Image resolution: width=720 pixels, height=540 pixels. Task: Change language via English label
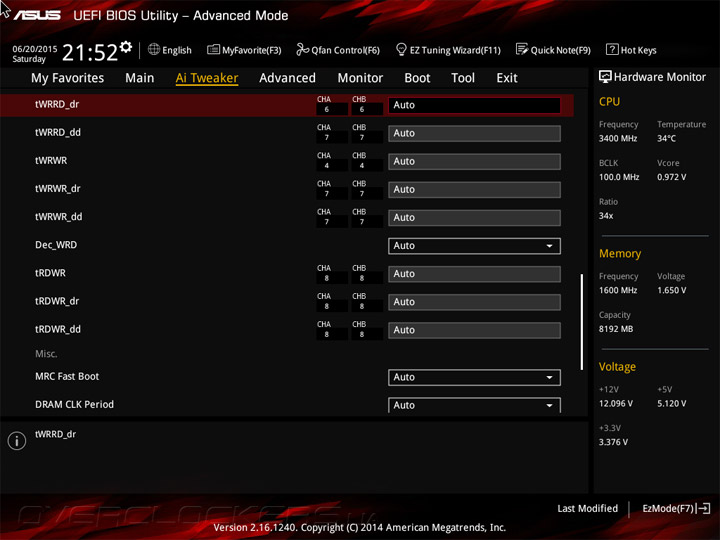[177, 50]
